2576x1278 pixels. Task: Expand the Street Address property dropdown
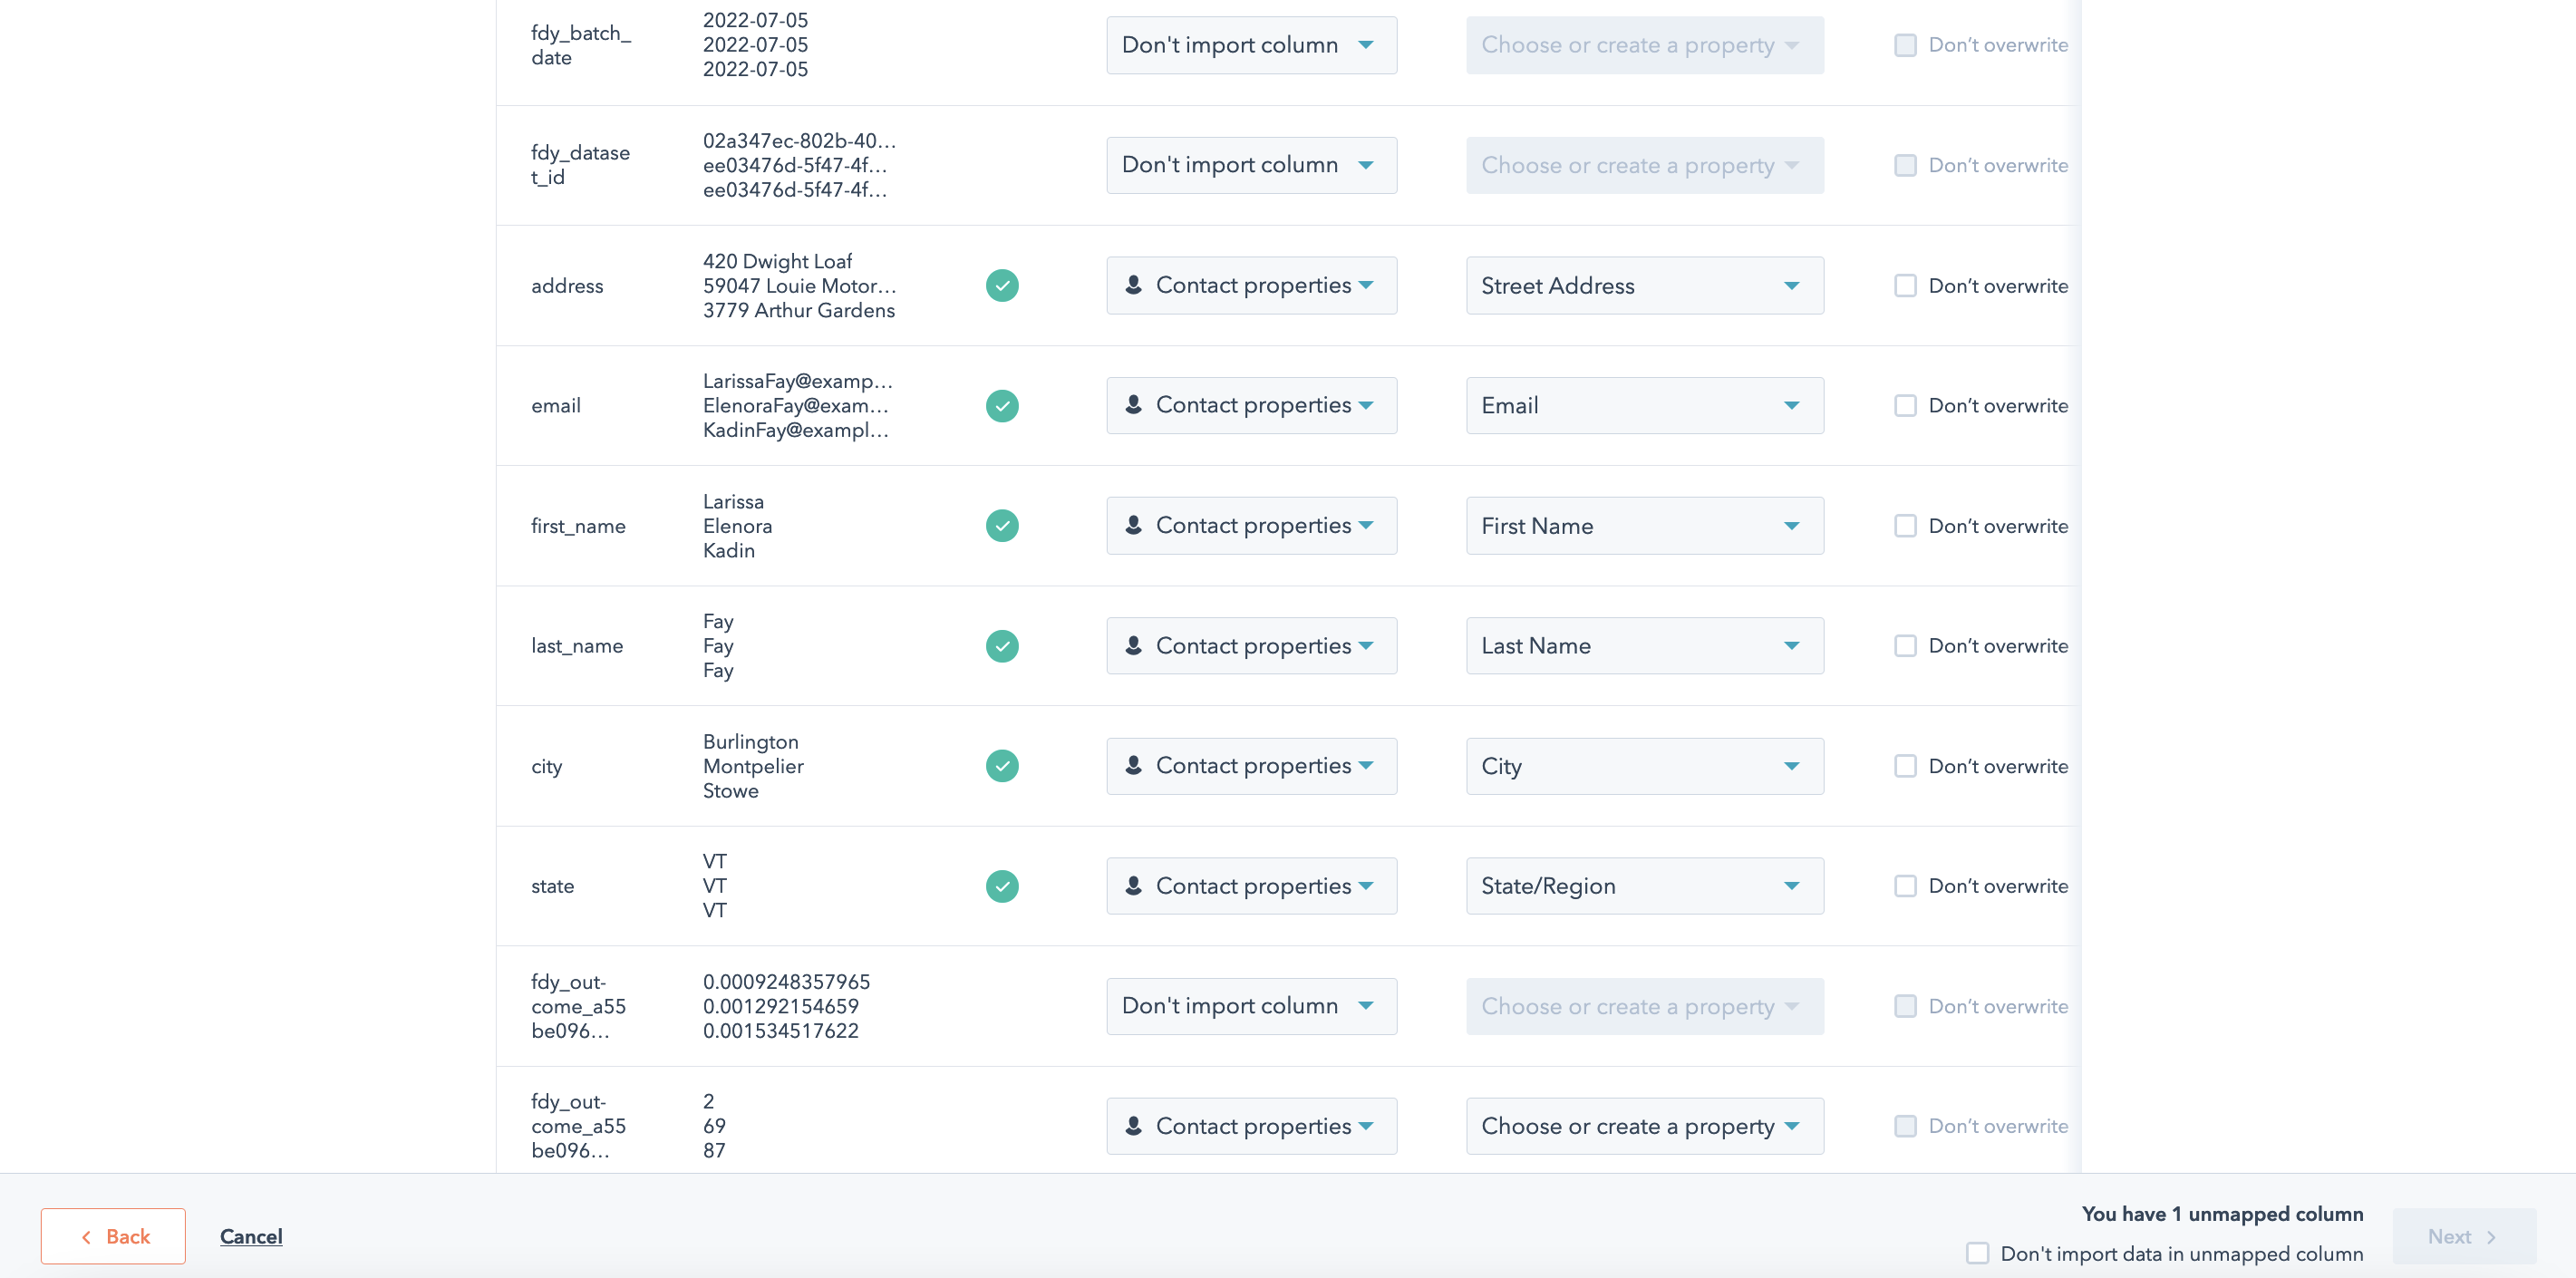coord(1792,285)
